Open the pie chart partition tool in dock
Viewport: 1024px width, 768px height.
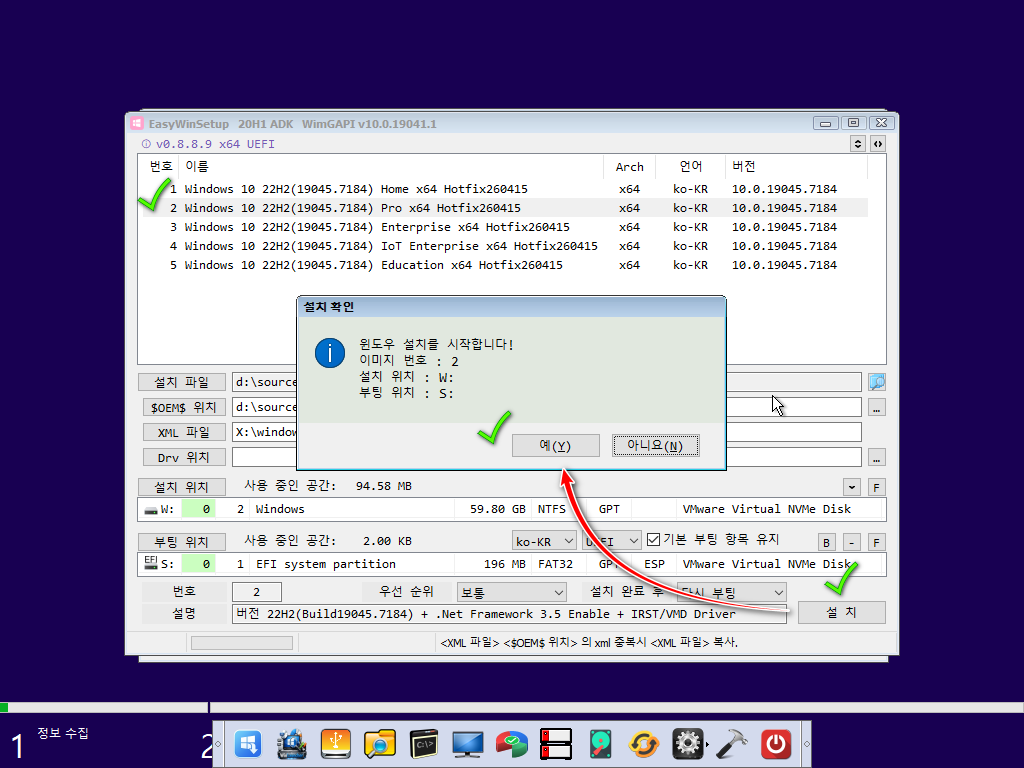point(511,744)
